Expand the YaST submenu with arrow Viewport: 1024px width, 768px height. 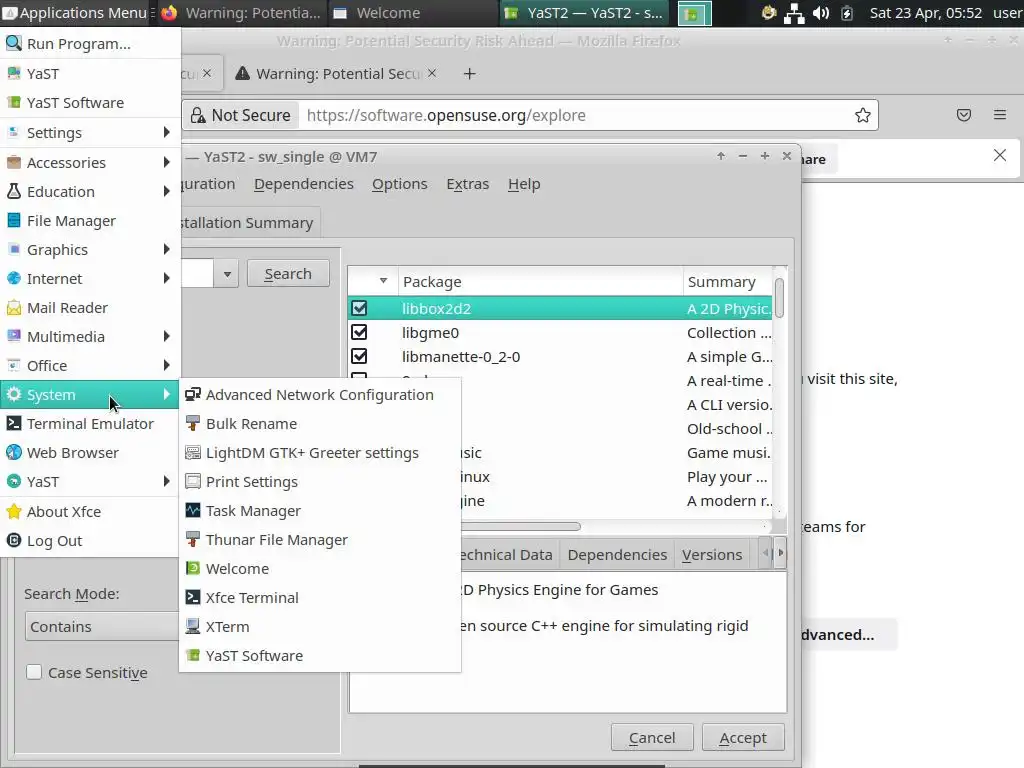point(167,481)
